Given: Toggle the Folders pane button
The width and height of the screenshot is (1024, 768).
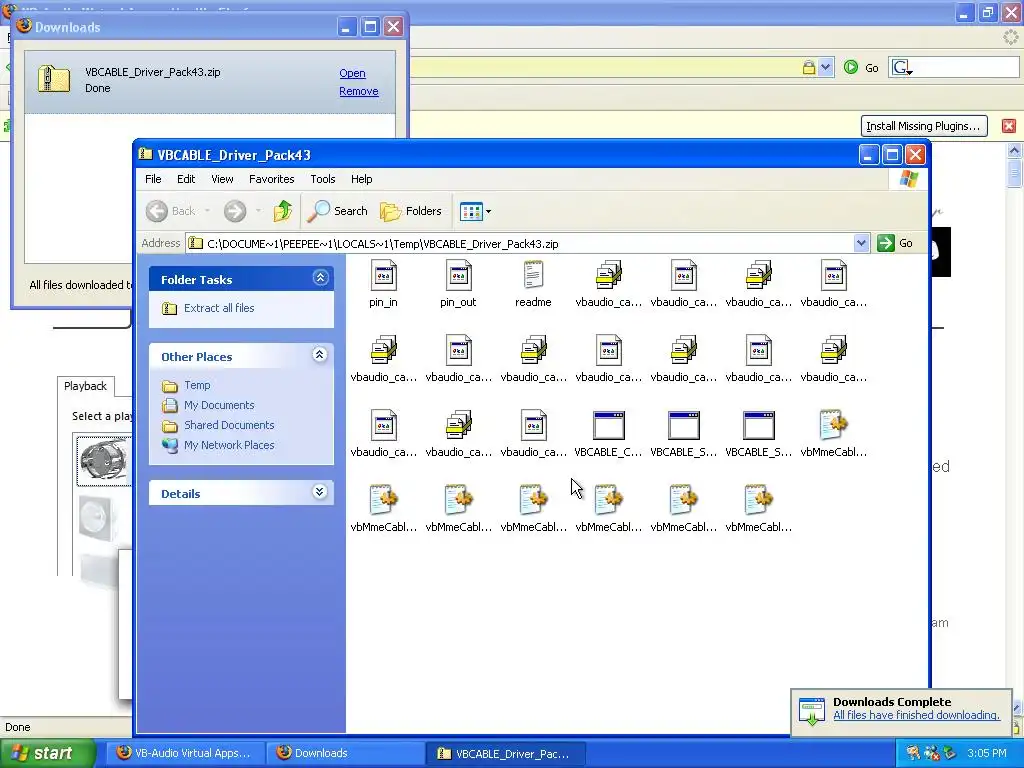Looking at the screenshot, I should [411, 211].
